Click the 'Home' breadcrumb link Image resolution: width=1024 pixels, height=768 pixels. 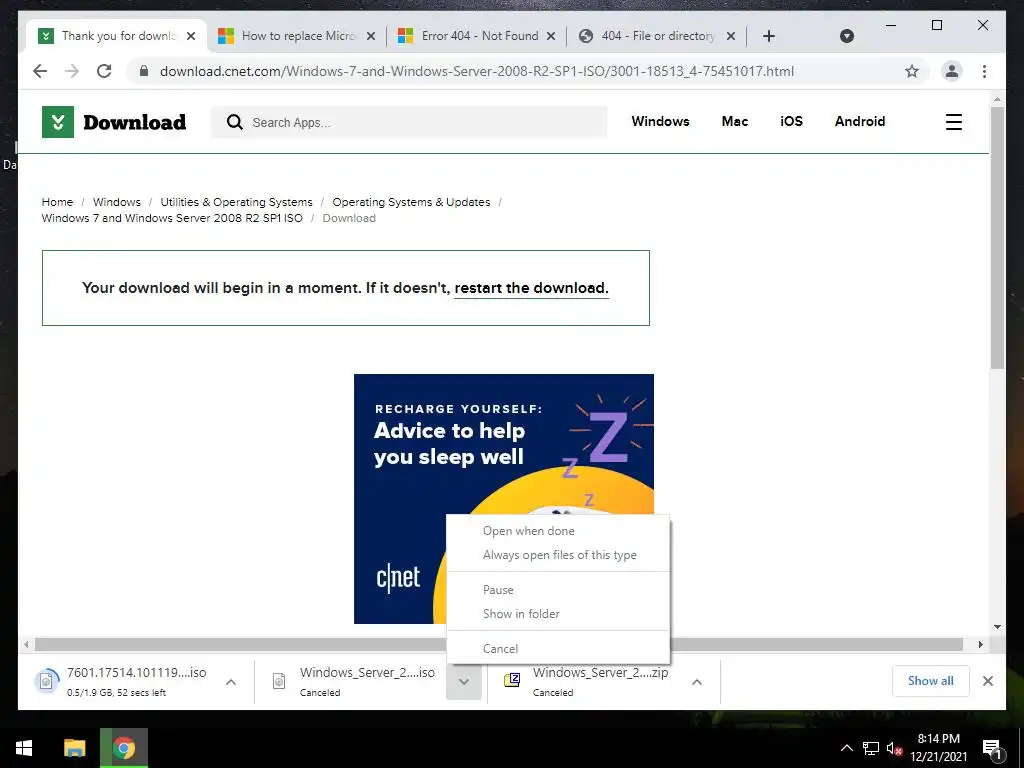point(57,202)
